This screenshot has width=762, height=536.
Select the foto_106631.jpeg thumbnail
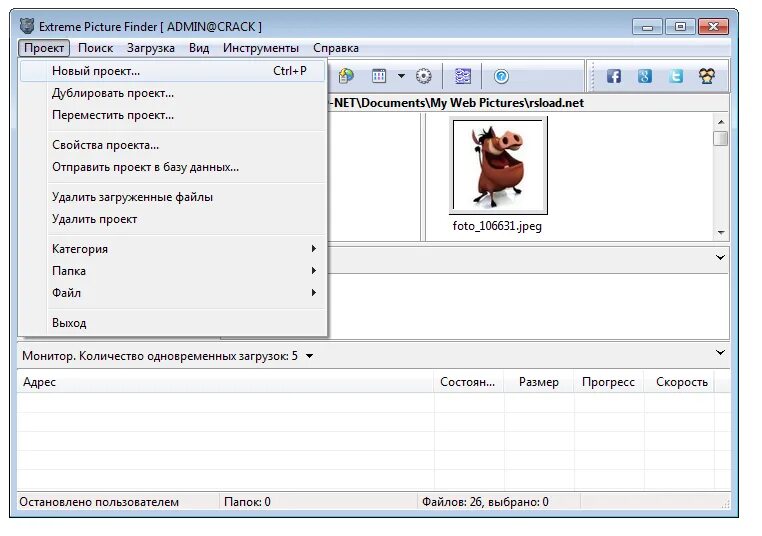tap(498, 165)
